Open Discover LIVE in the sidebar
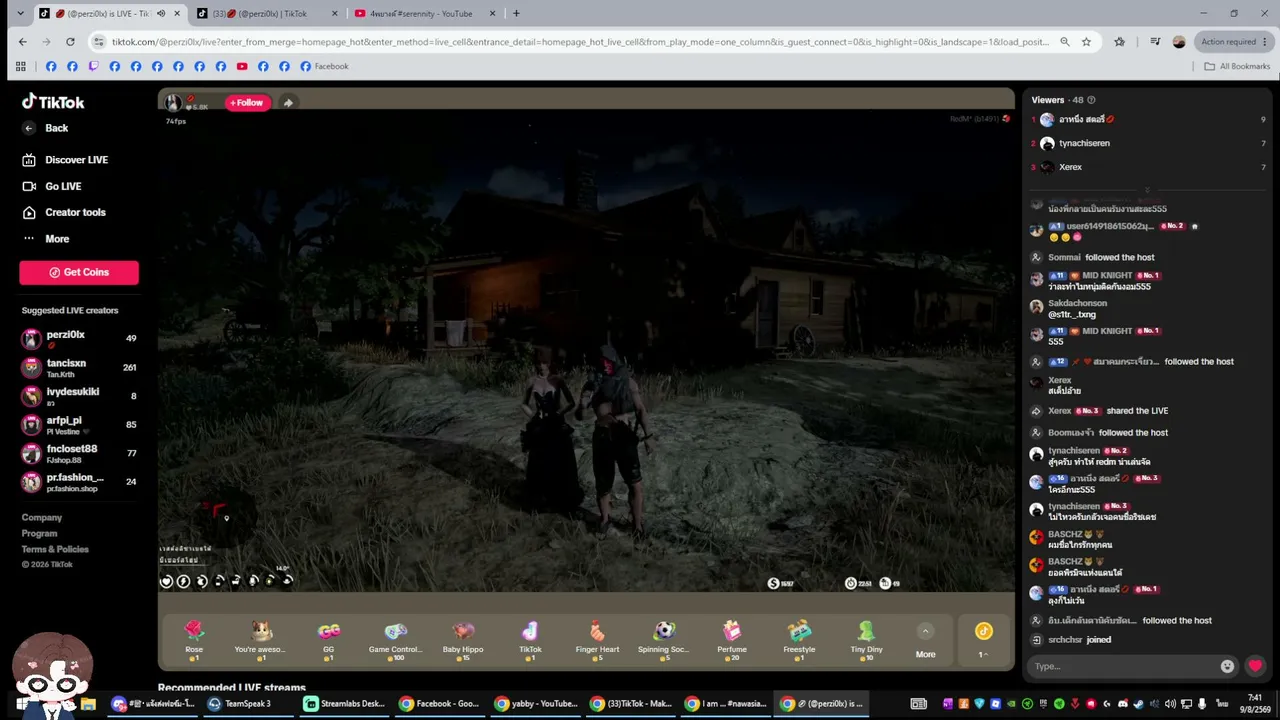Image resolution: width=1280 pixels, height=720 pixels. pos(65,160)
